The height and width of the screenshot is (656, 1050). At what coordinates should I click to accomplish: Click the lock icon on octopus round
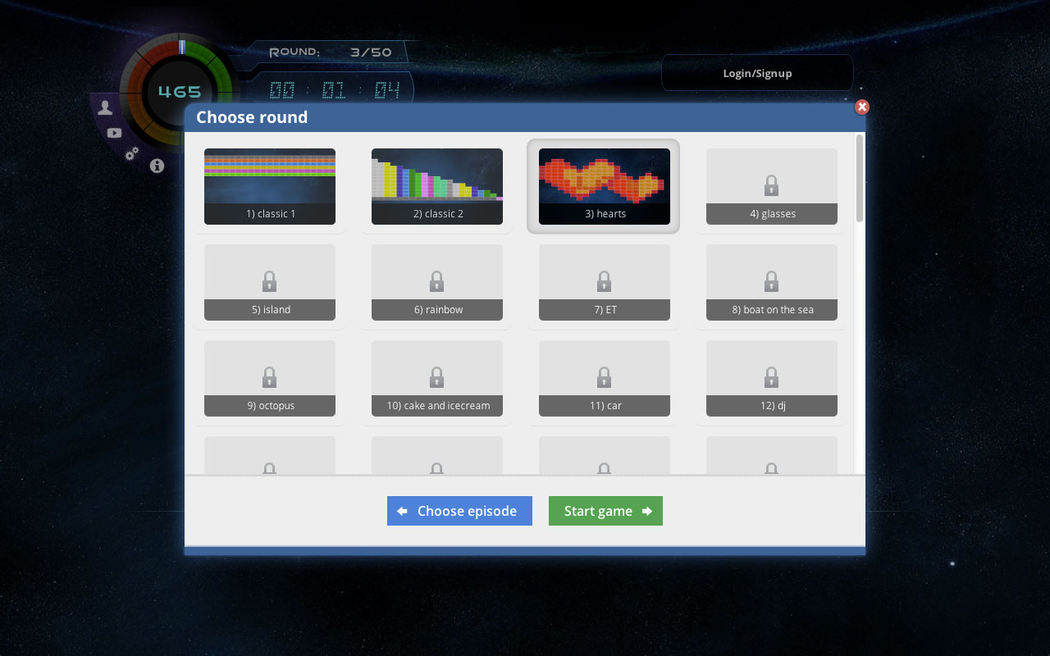[x=269, y=377]
